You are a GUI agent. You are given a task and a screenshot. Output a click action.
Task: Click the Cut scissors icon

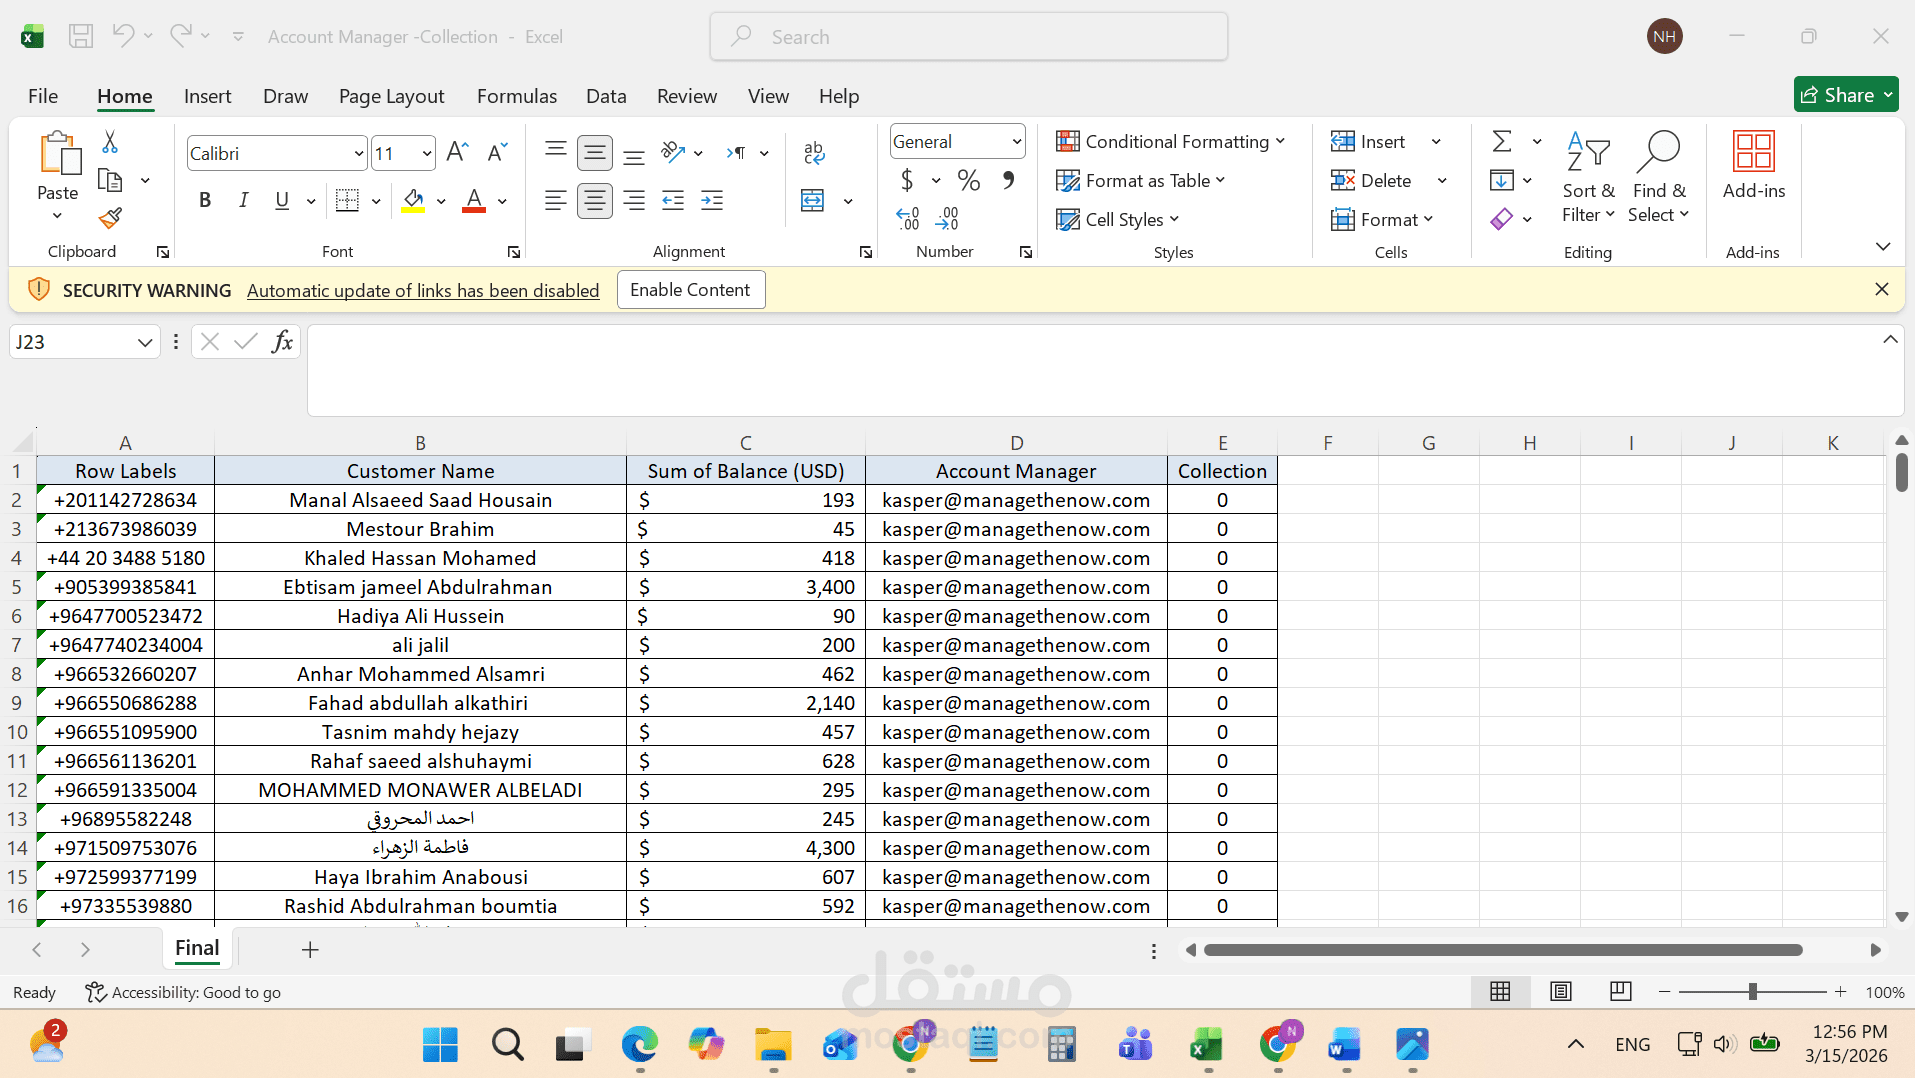click(110, 142)
